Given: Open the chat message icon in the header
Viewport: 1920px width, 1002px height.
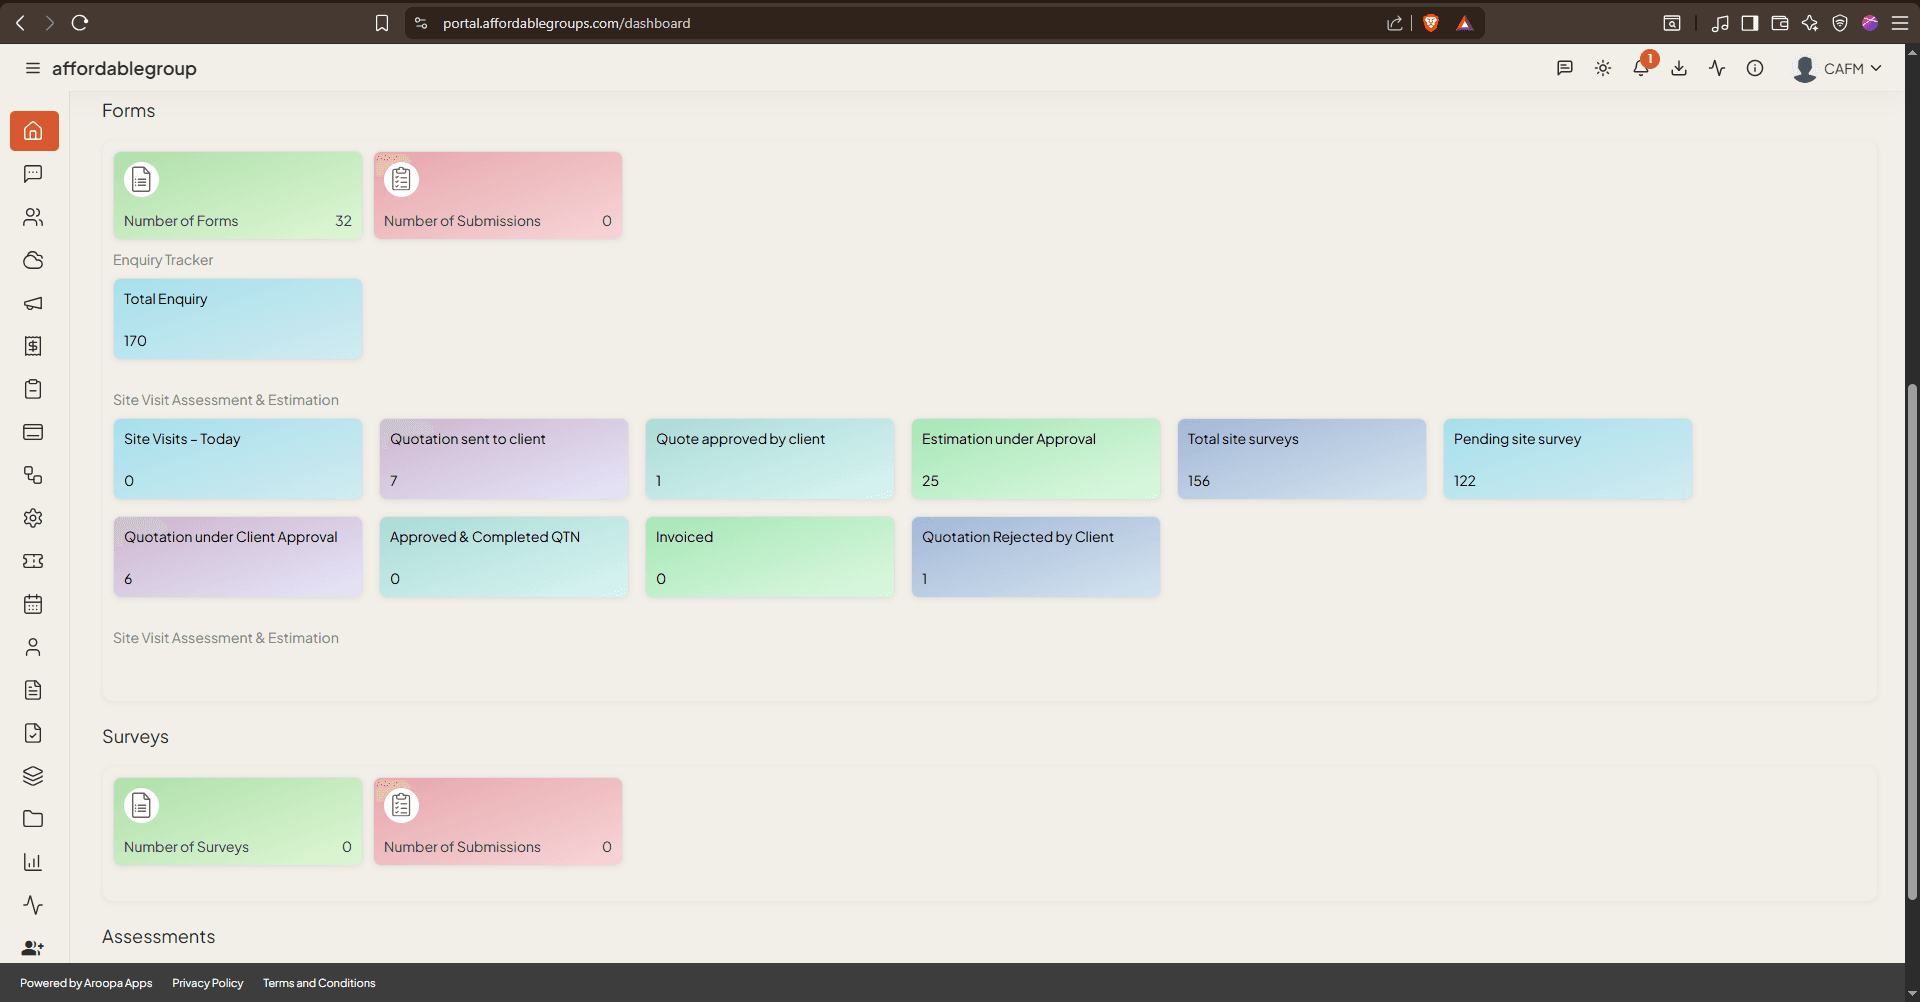Looking at the screenshot, I should [x=1565, y=68].
